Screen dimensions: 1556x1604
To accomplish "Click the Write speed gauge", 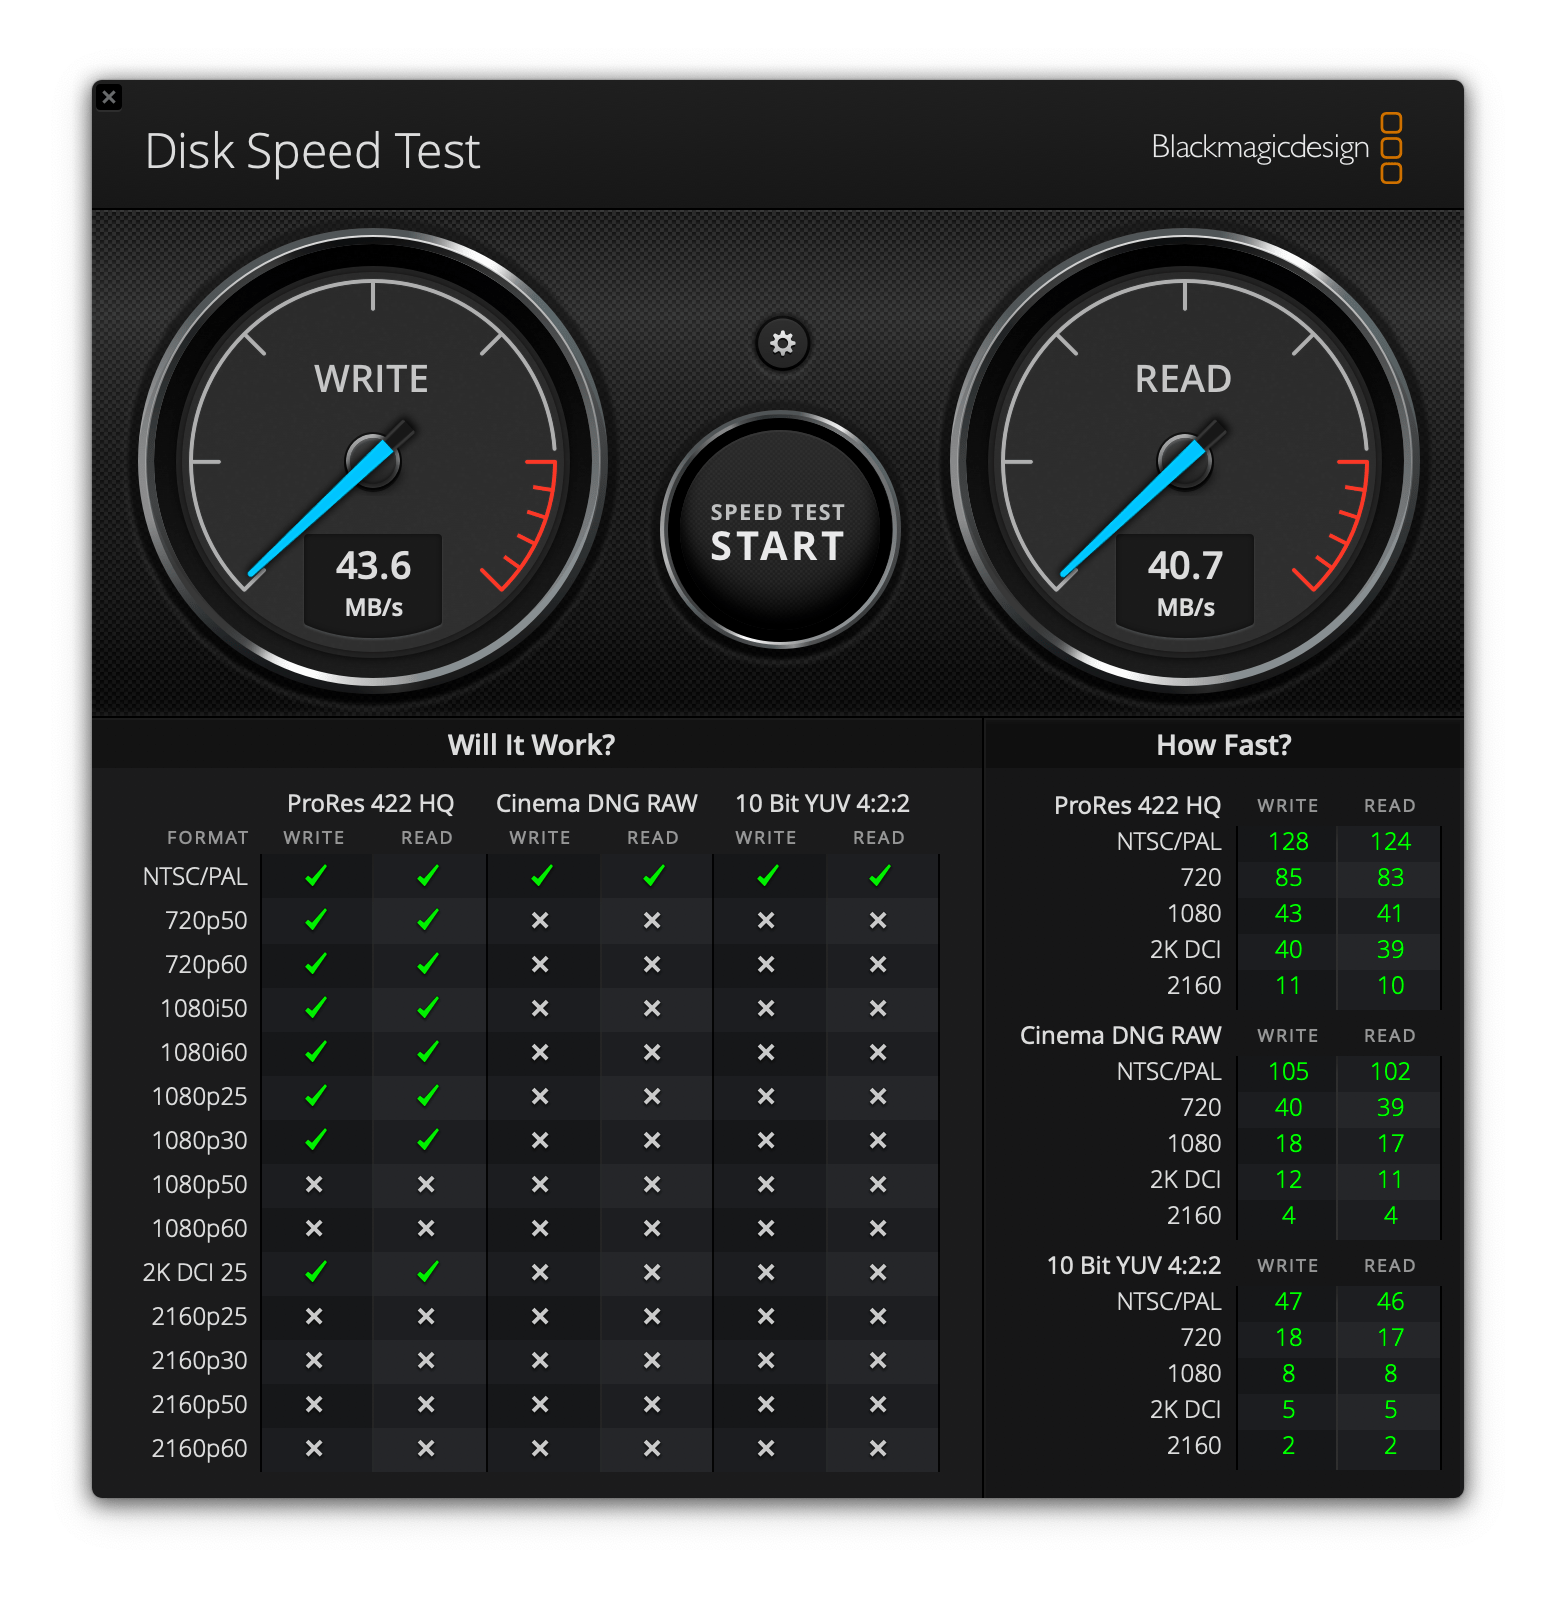I will pyautogui.click(x=373, y=461).
